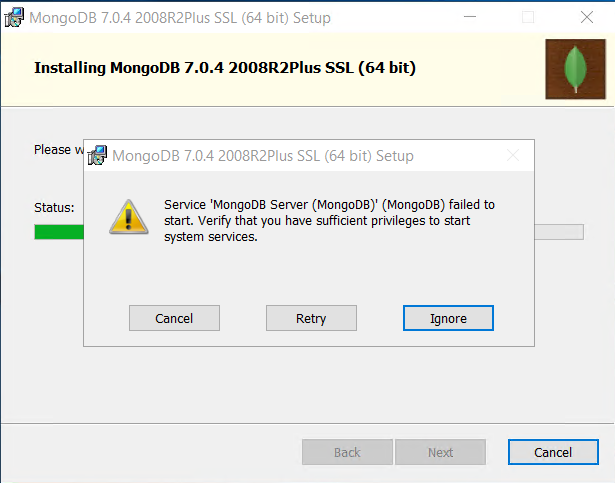Click the yellow warning triangle icon
This screenshot has width=615, height=483.
[127, 217]
